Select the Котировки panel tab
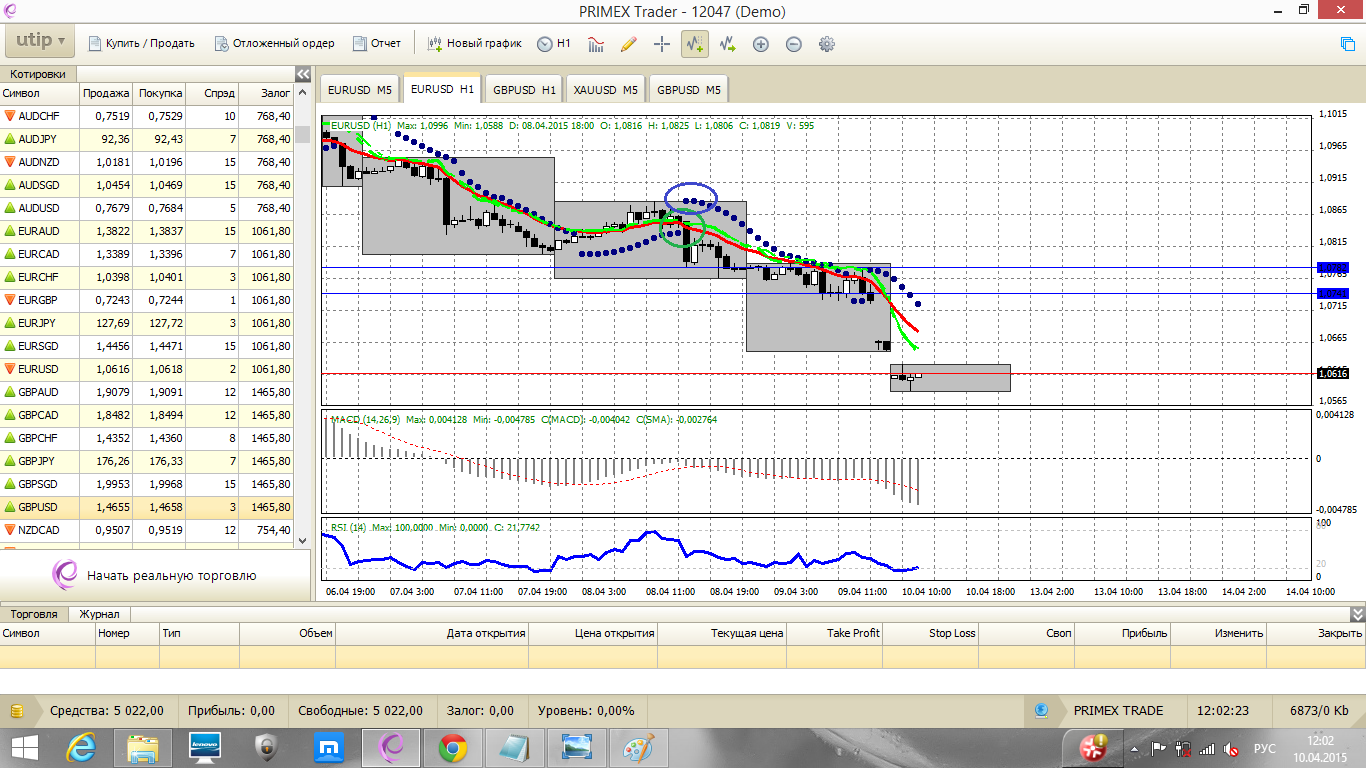The image size is (1366, 768). pyautogui.click(x=38, y=74)
